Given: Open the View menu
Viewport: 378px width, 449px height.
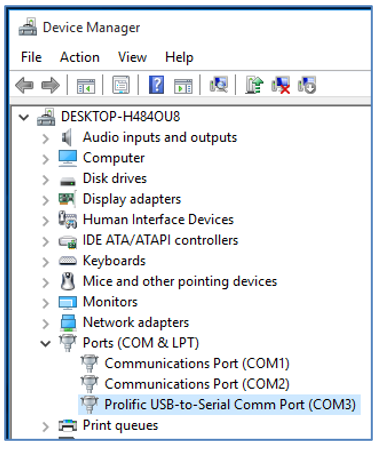Looking at the screenshot, I should click(x=132, y=57).
